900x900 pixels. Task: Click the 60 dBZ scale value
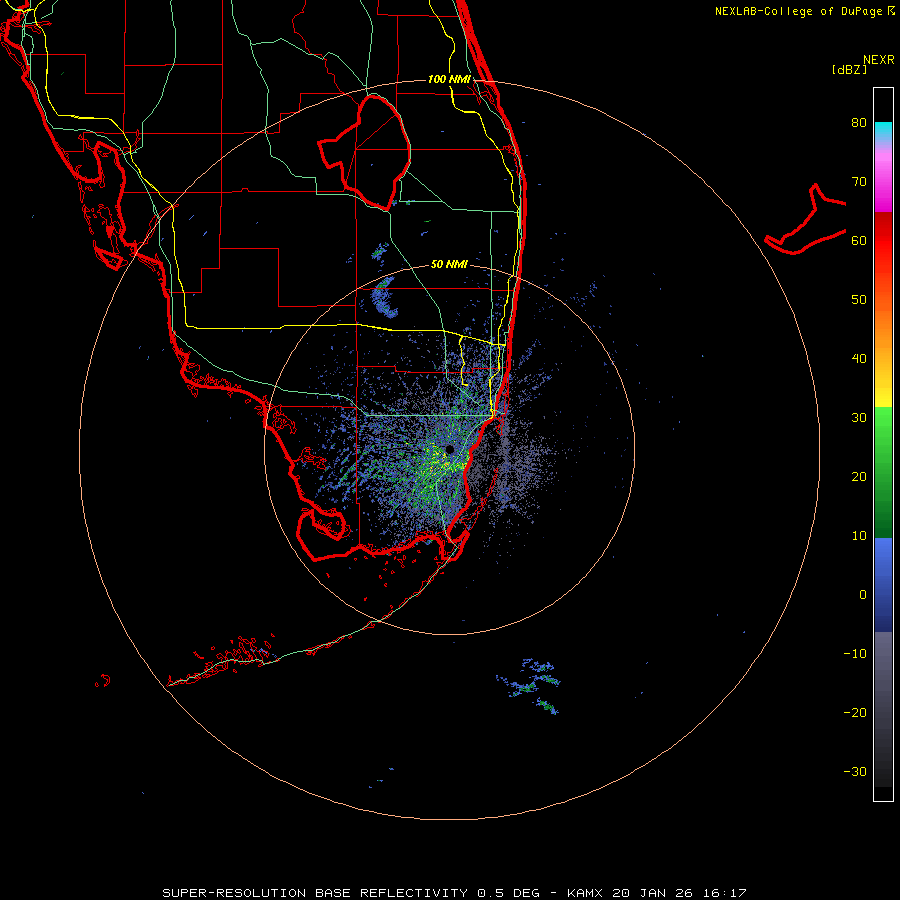point(859,241)
